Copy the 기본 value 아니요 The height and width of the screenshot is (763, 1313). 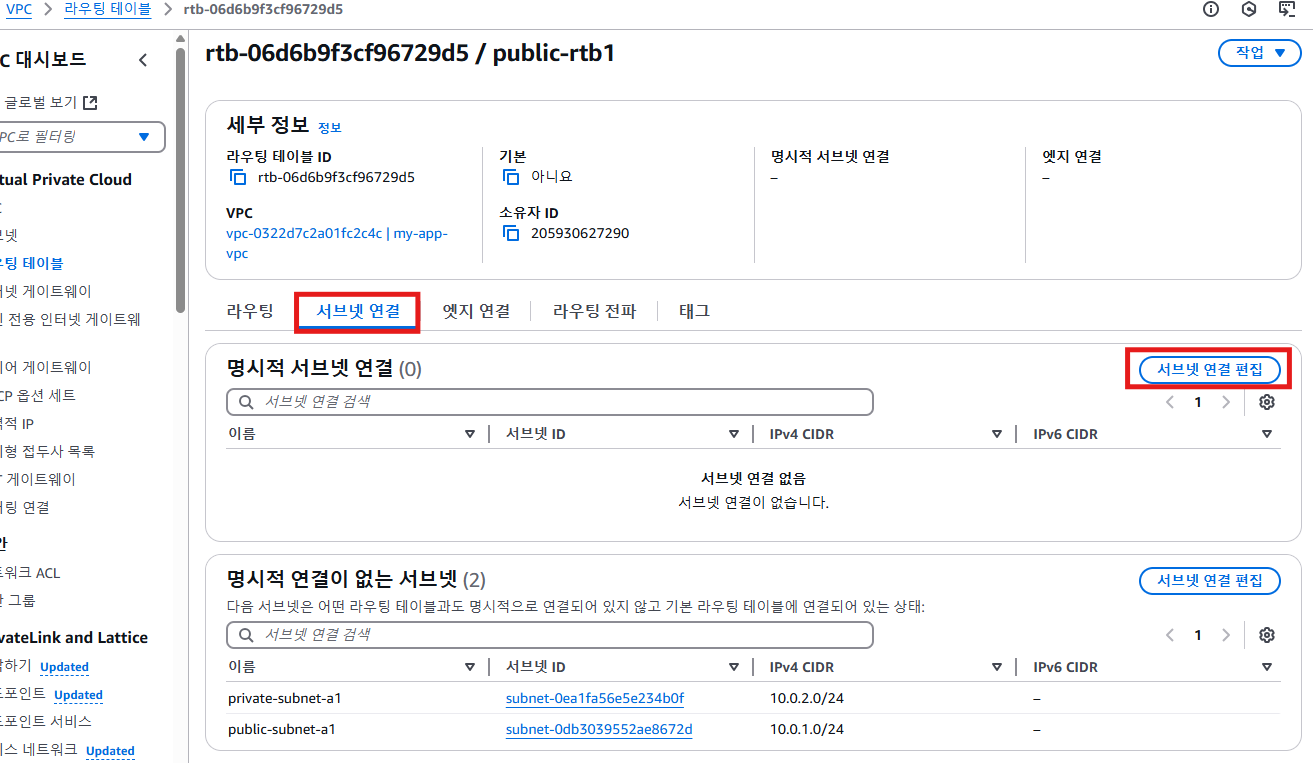(511, 177)
